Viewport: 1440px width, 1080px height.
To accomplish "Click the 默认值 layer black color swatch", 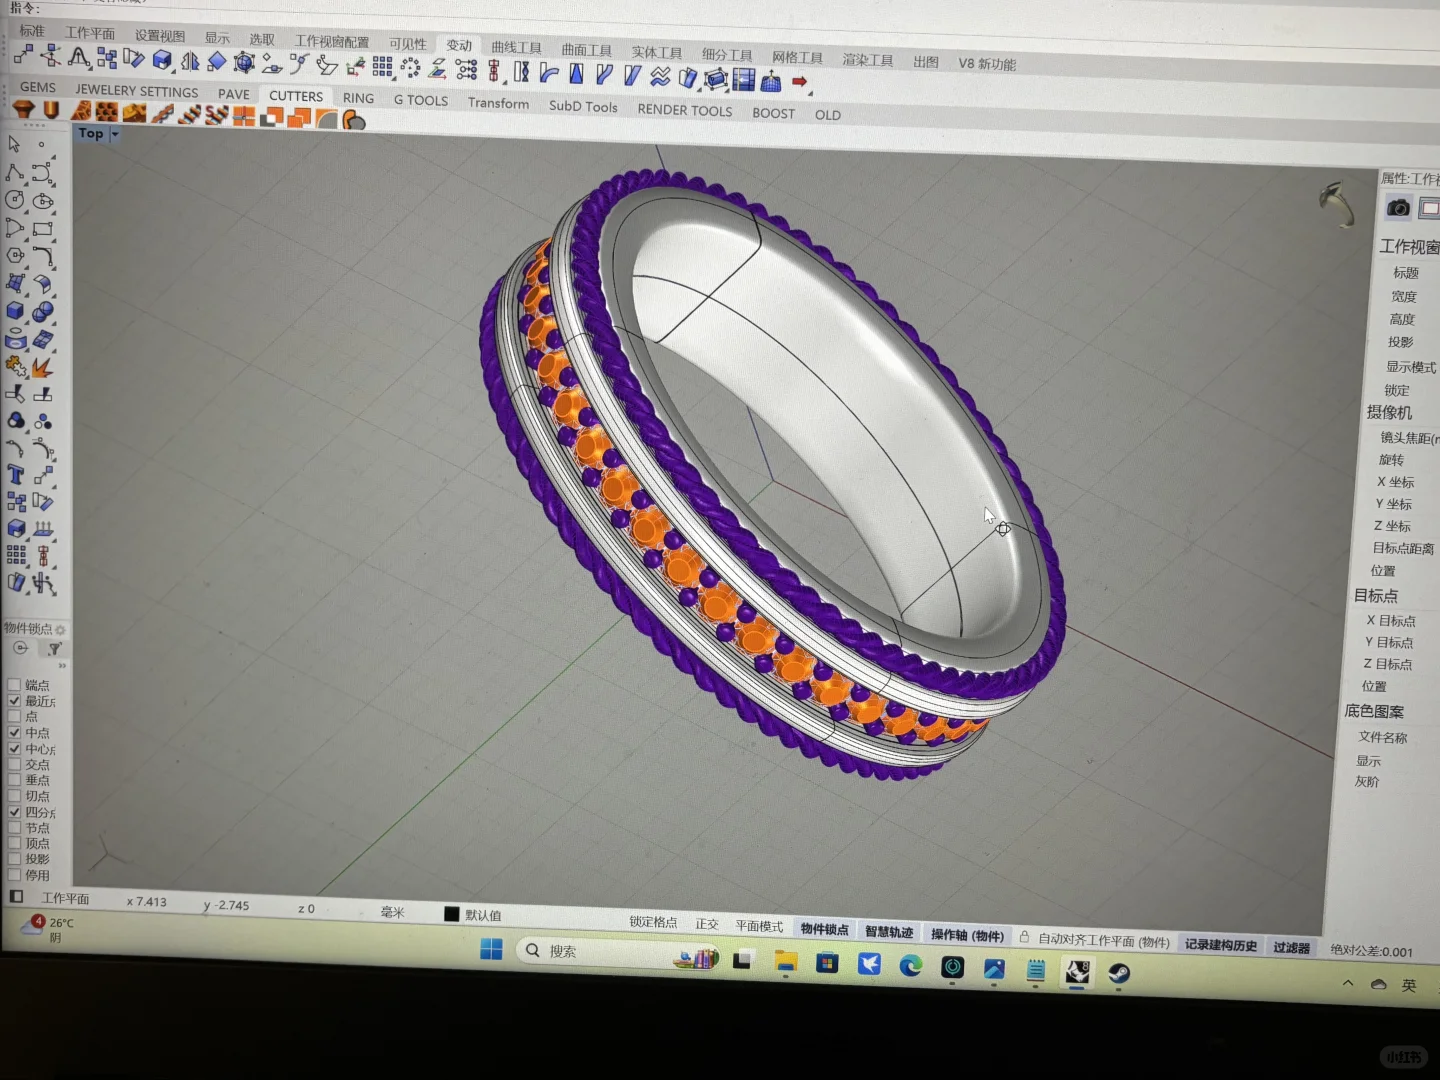I will coord(451,914).
